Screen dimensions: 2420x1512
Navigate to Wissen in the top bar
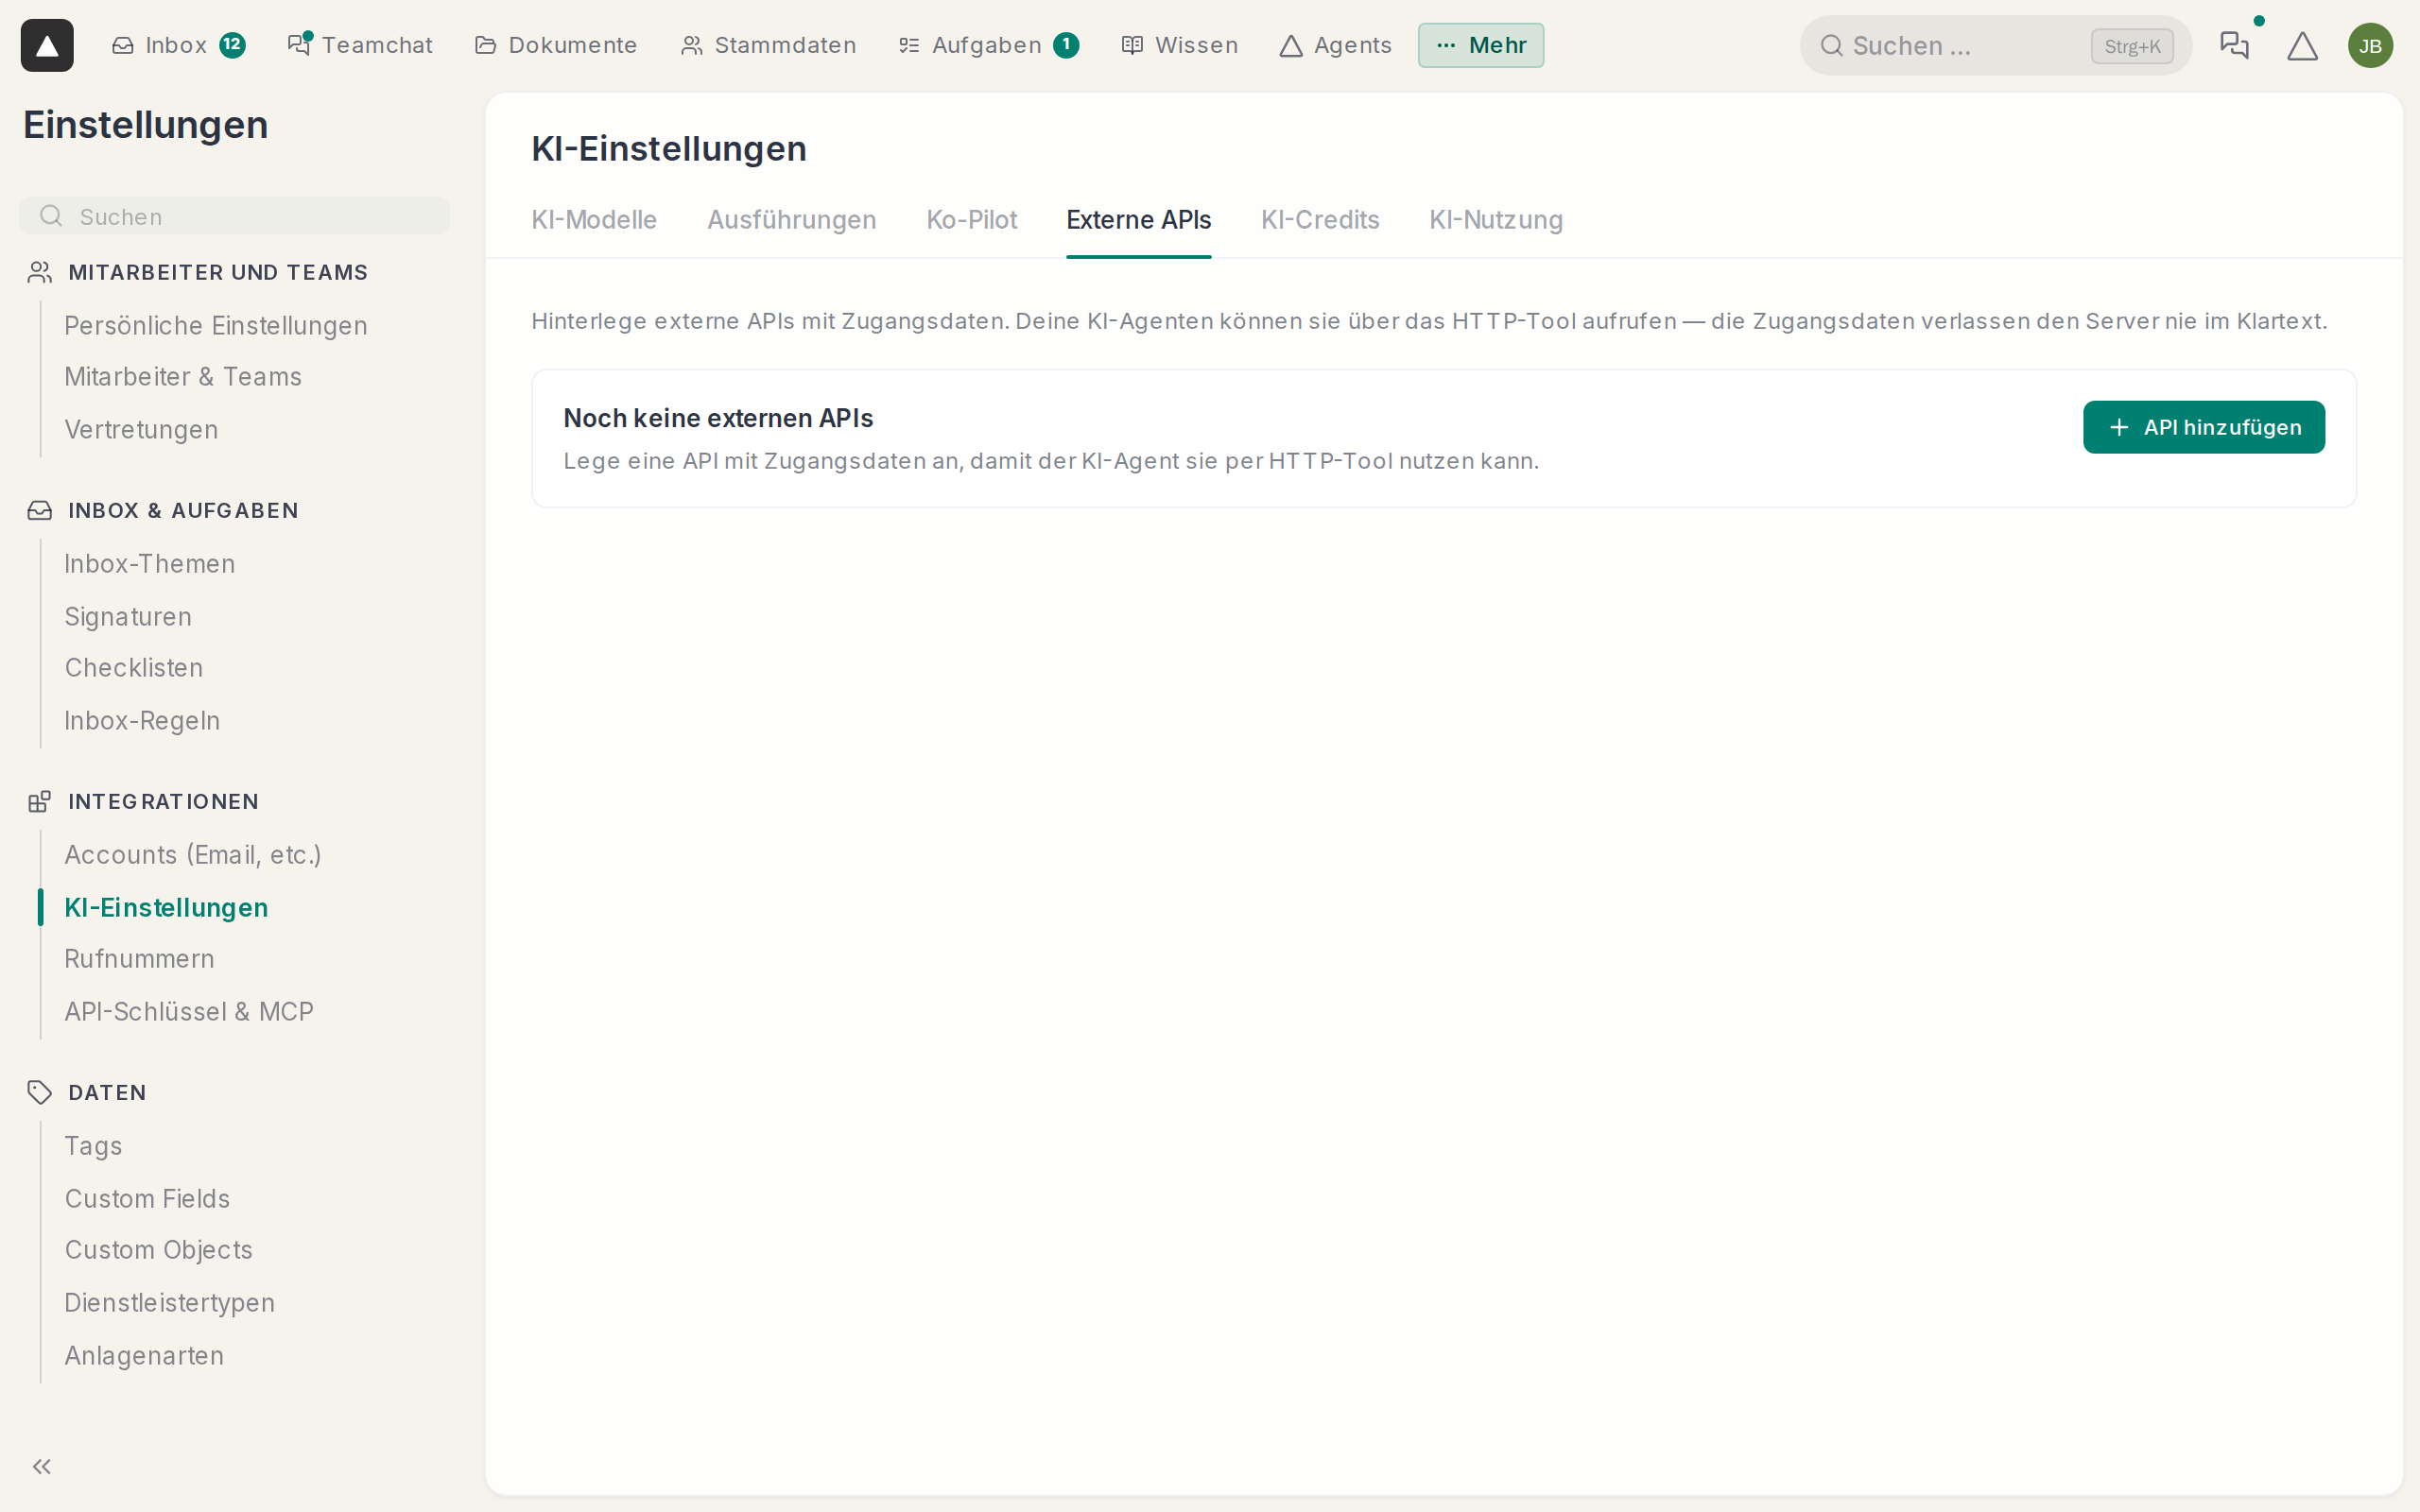coord(1180,45)
